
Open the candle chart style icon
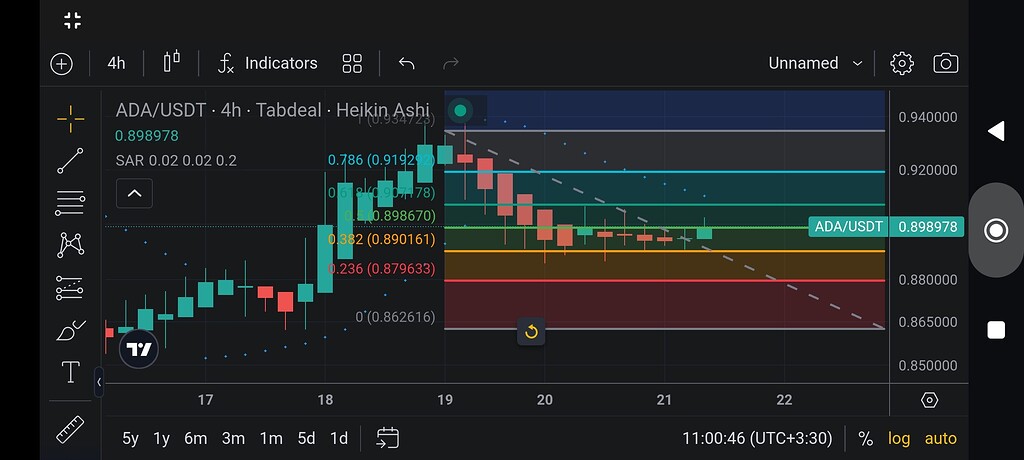[171, 62]
